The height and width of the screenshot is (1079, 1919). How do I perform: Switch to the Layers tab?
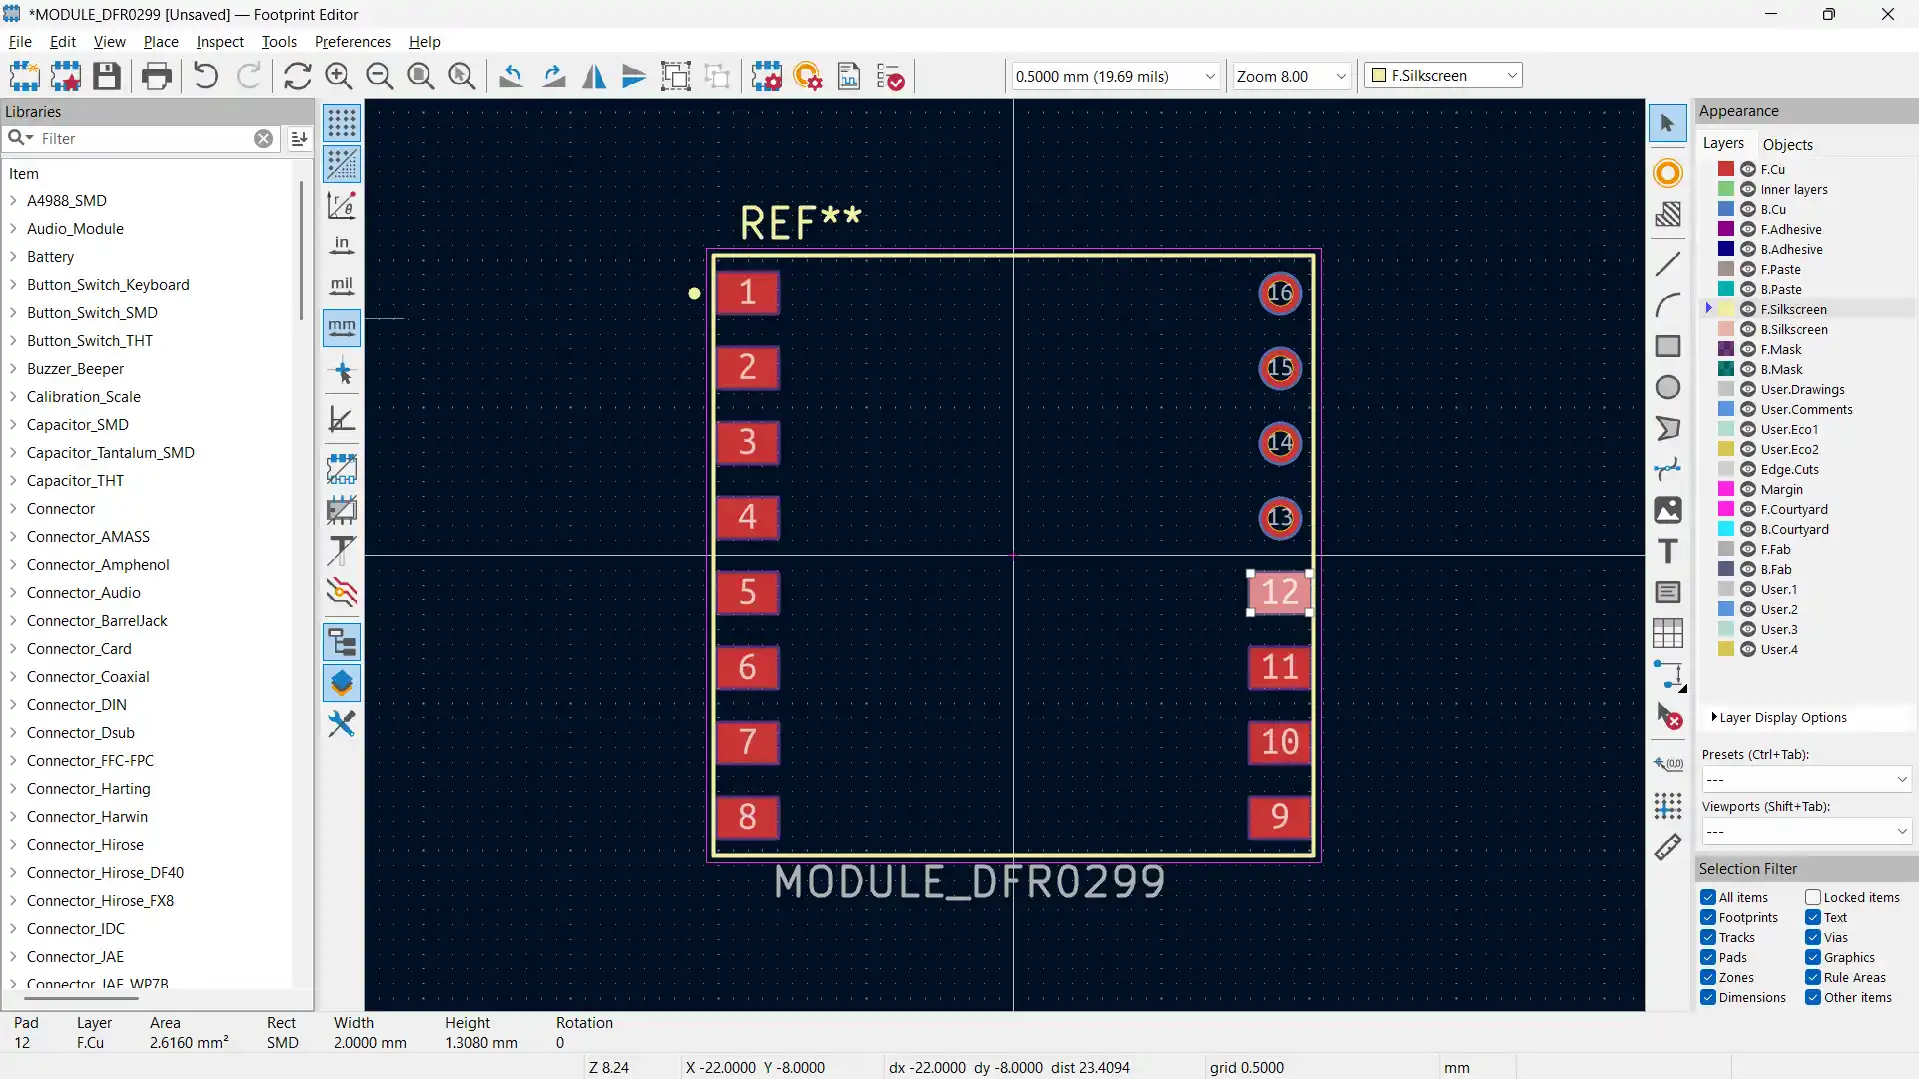[1723, 143]
